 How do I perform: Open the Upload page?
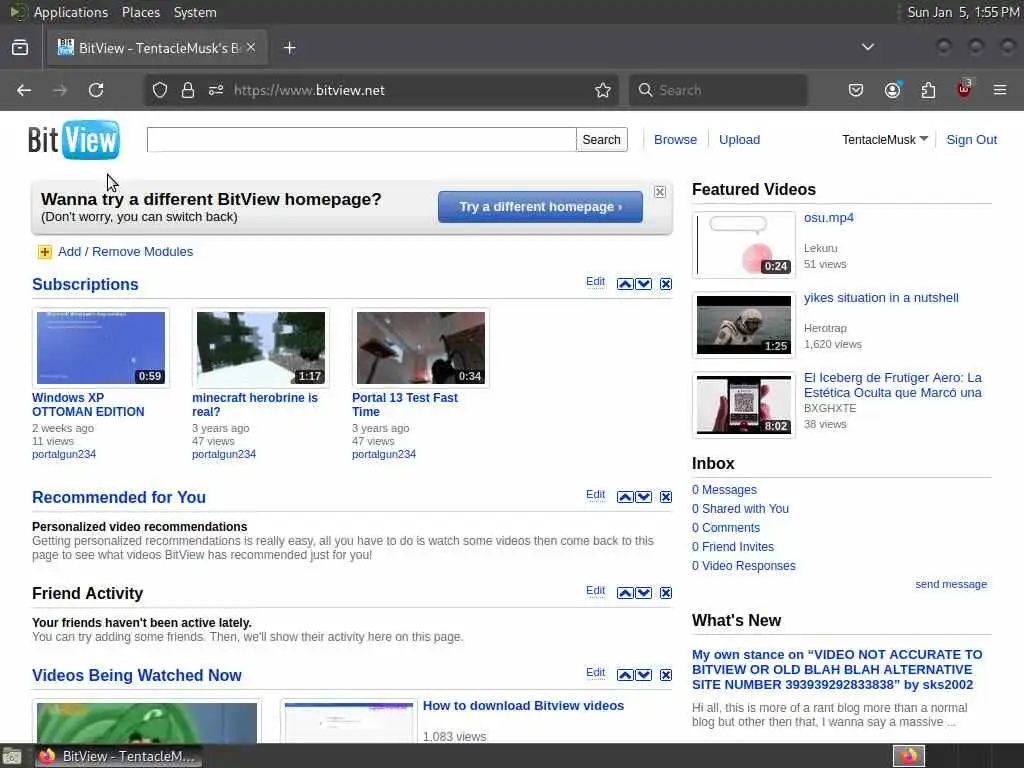coord(739,140)
